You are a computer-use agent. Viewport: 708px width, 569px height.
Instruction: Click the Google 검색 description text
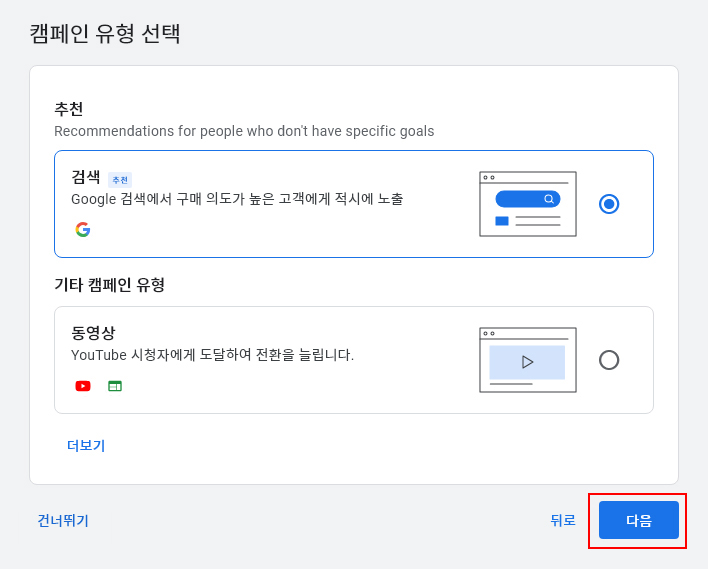pos(237,199)
